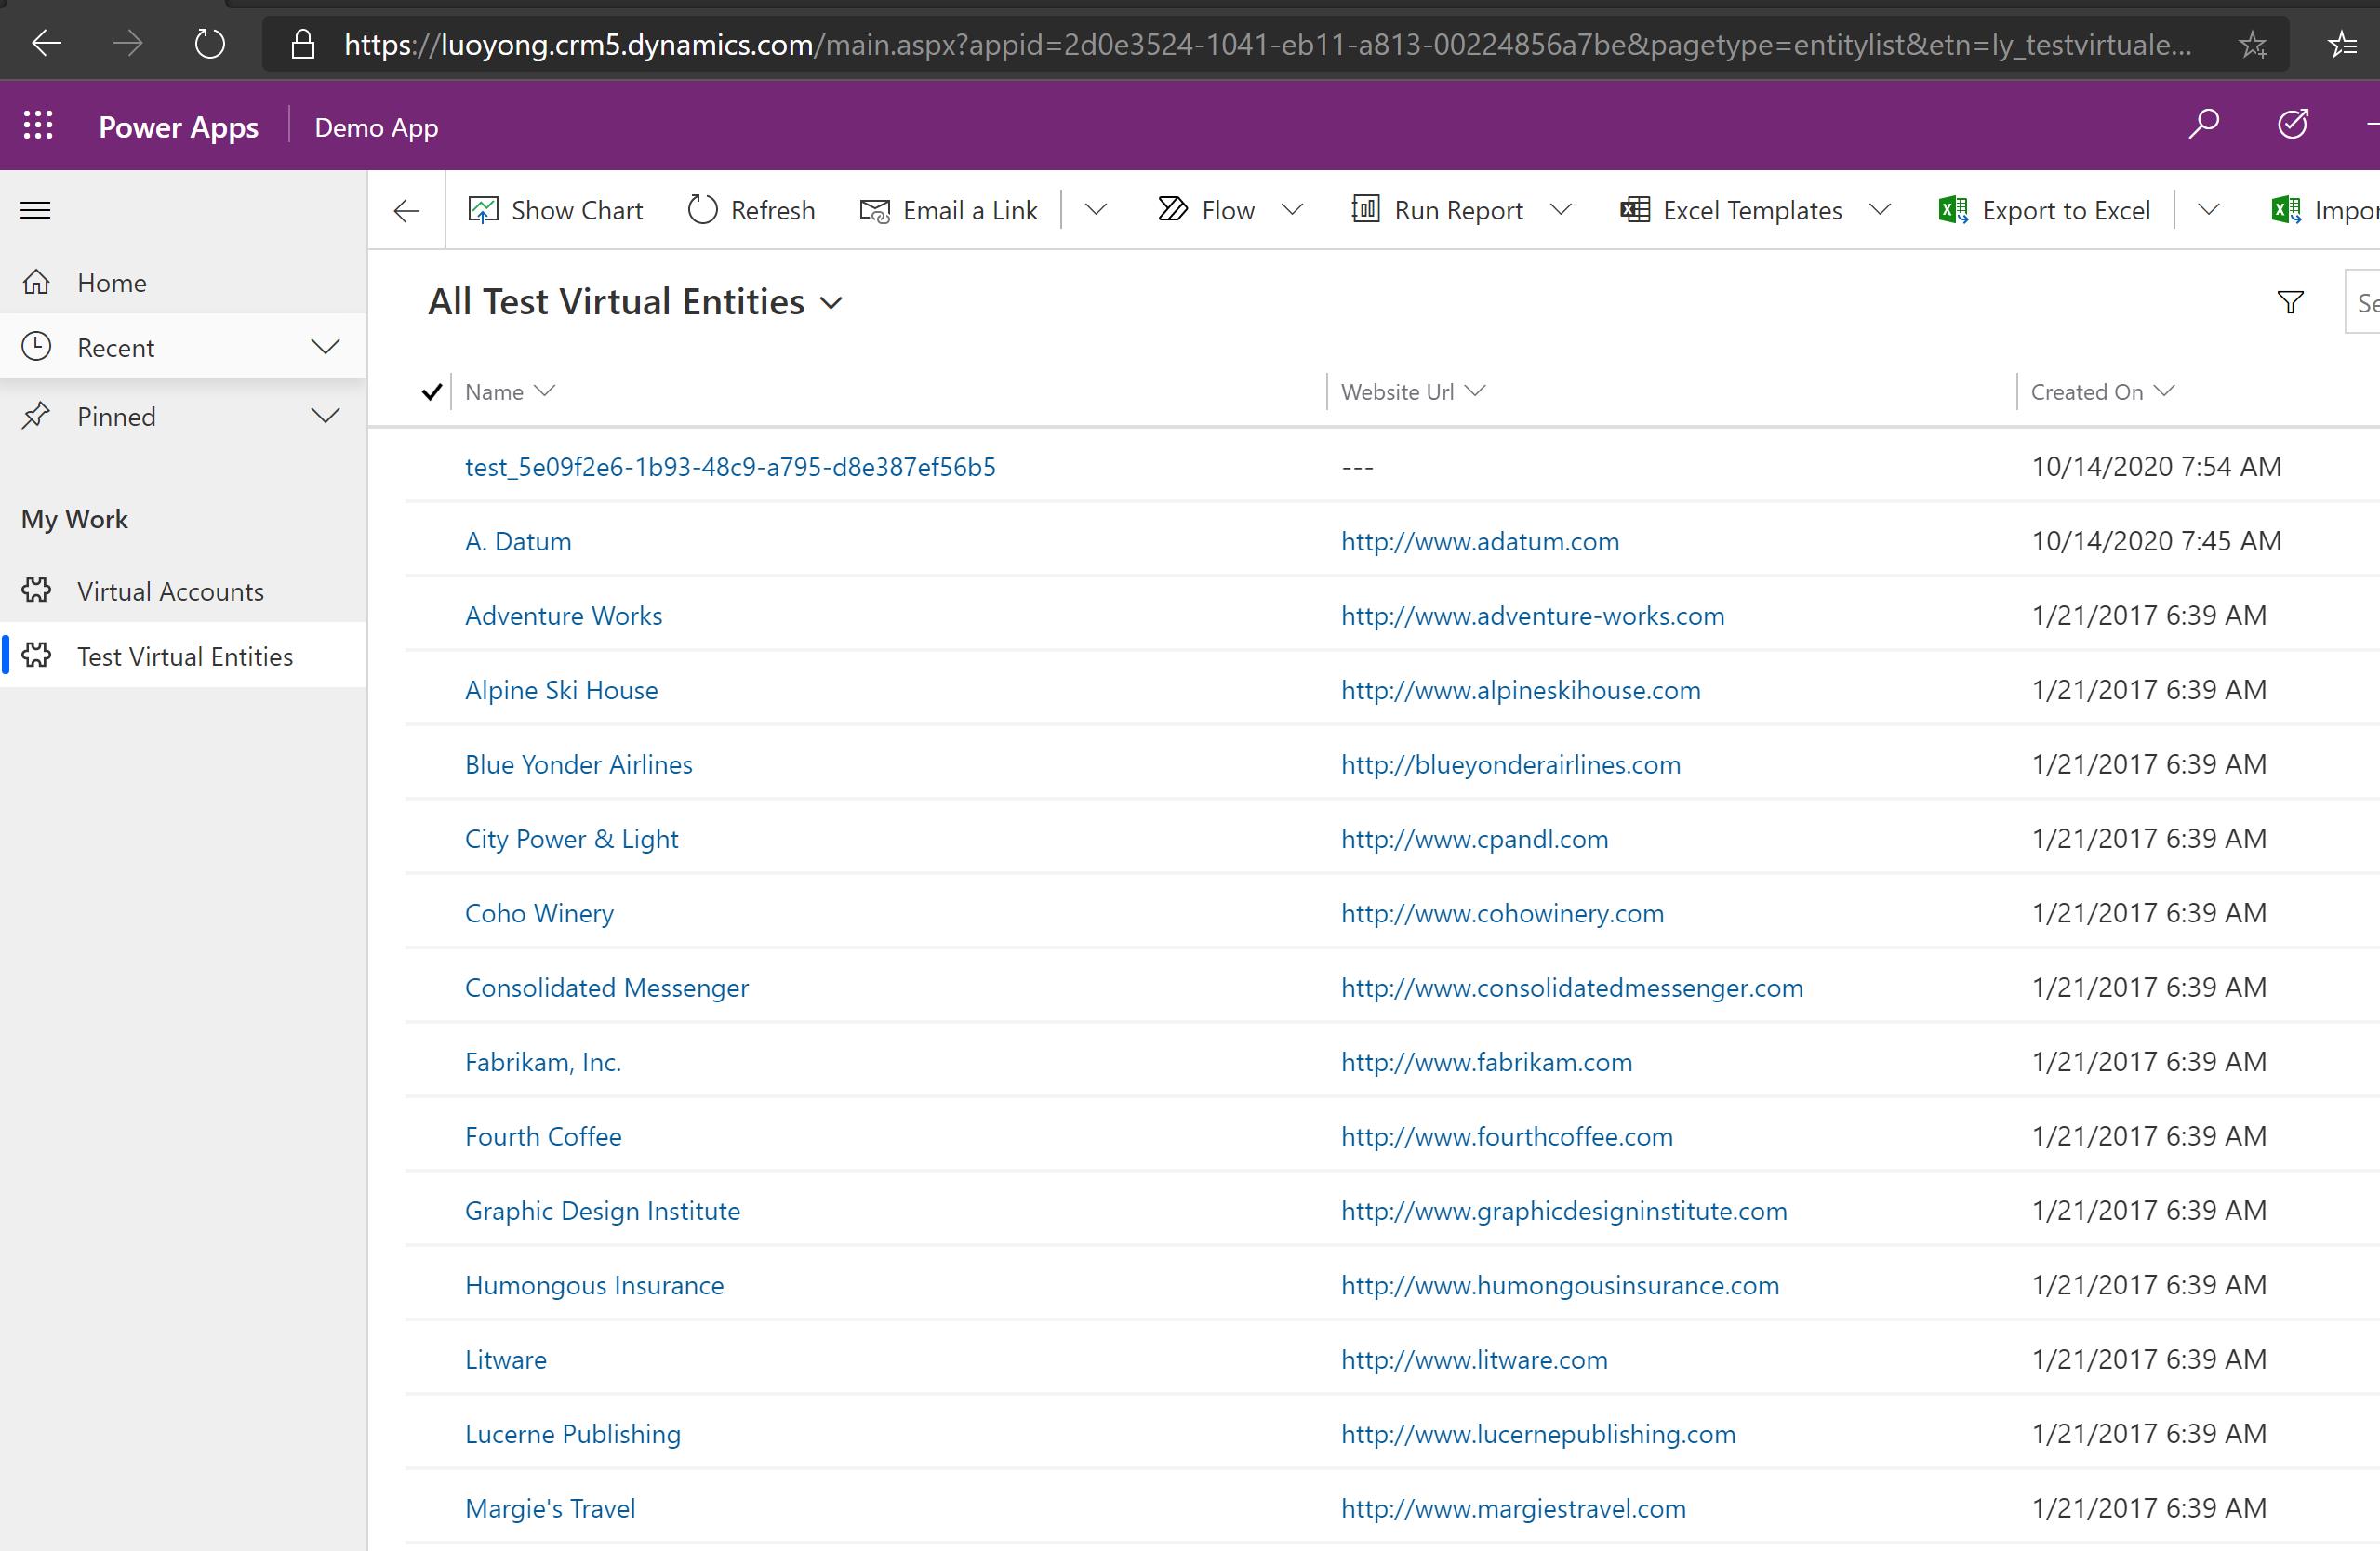2380x1551 pixels.
Task: Expand the Pinned section
Action: tap(325, 416)
